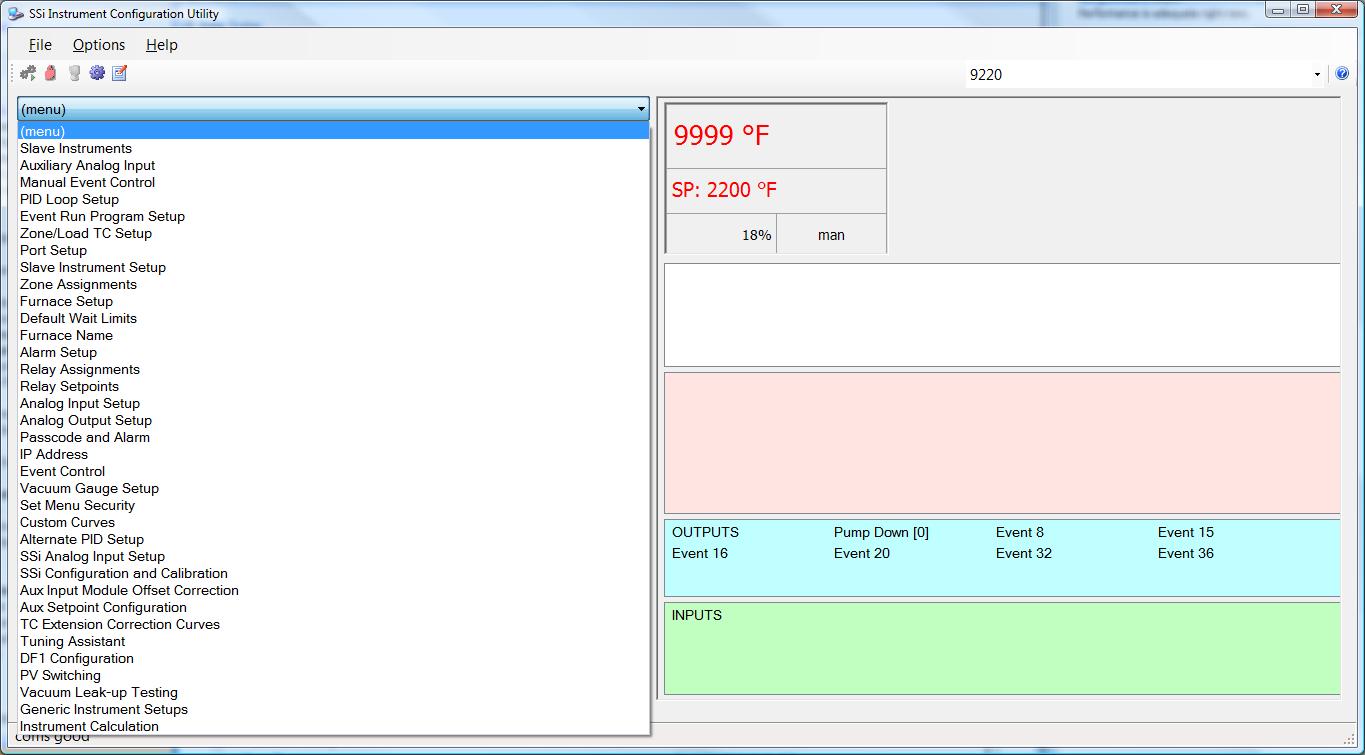
Task: Choose Zone/Load TC Setup
Action: coord(333,233)
